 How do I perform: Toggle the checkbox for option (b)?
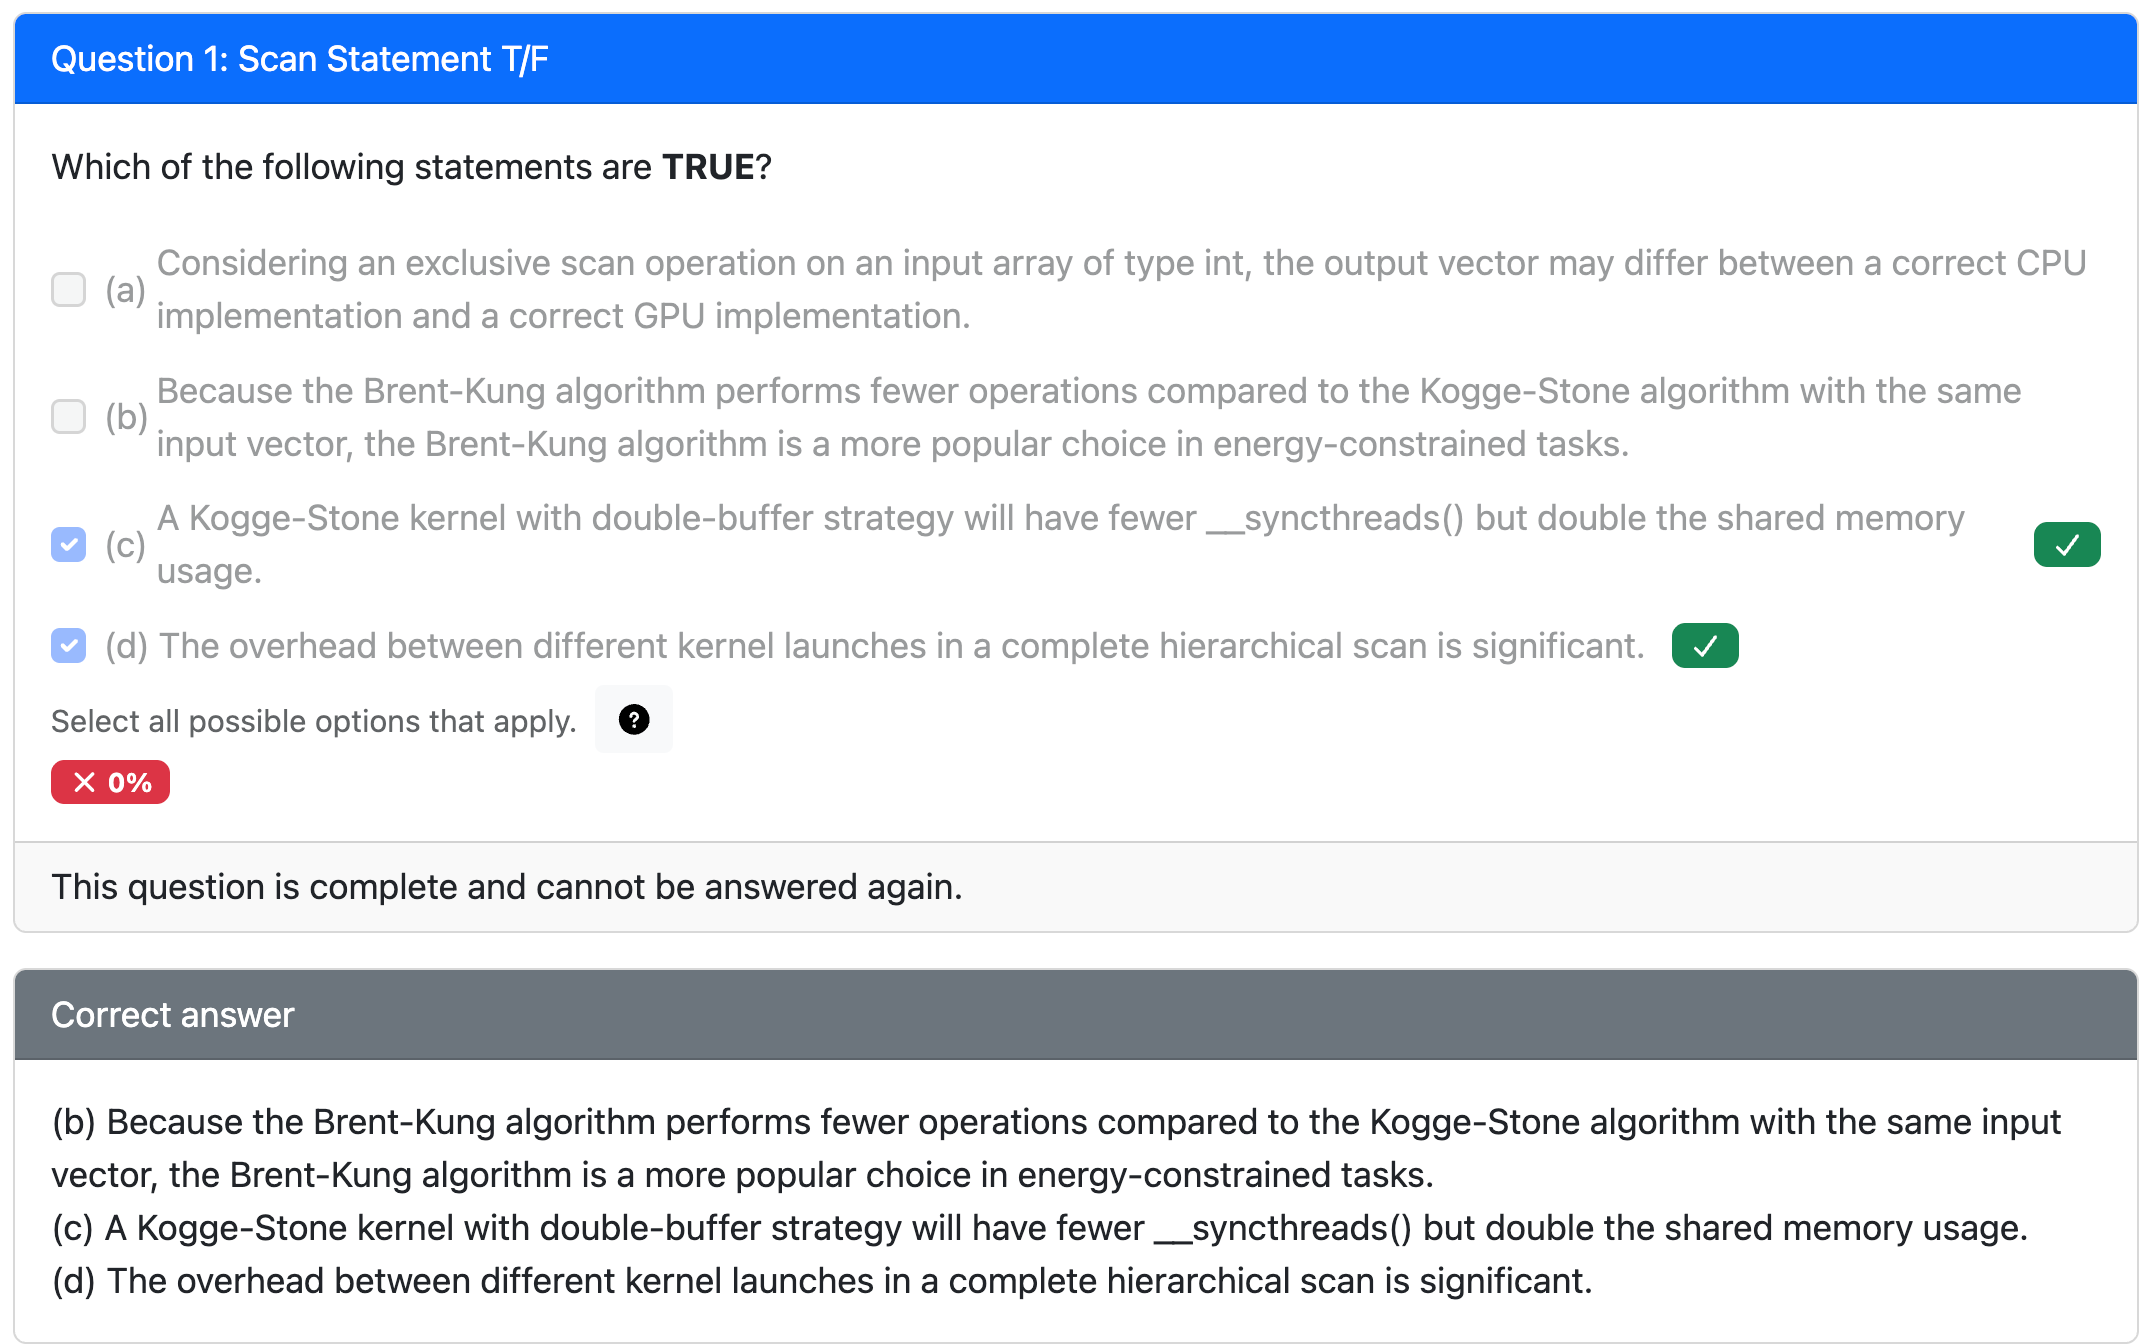69,417
